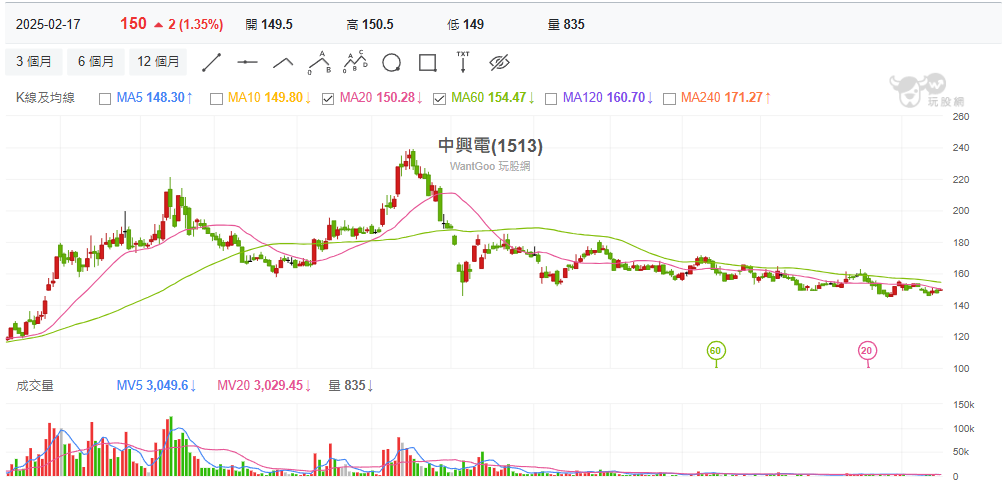Pick the 0-A-B wave pattern tool
Screen dimensions: 1005x480
coord(319,62)
